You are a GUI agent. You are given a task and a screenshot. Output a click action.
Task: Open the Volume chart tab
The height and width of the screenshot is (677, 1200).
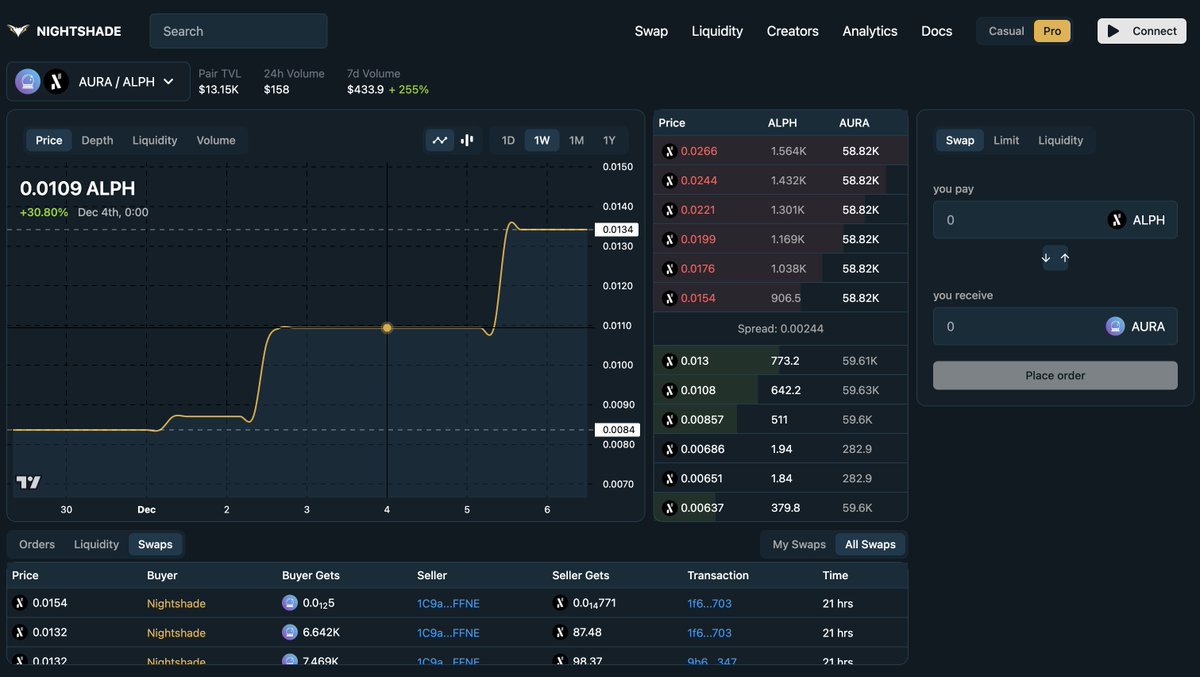pos(216,140)
